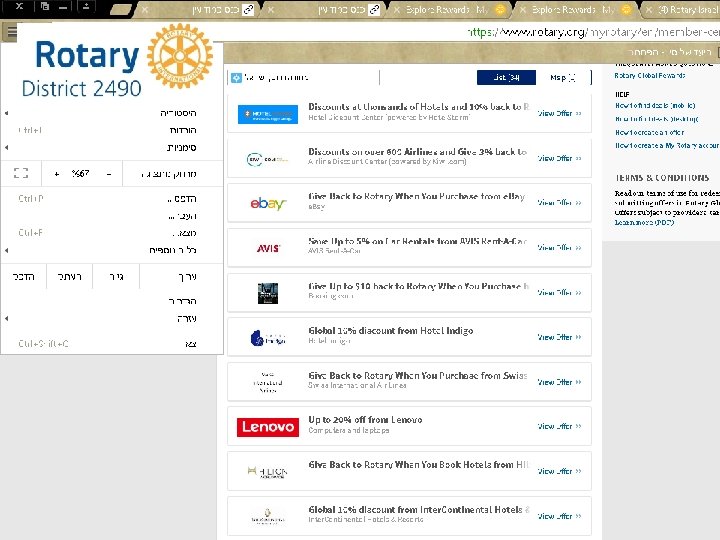The width and height of the screenshot is (720, 540).
Task: Click 'Give Back to Rotary' eBay title
Action: click(x=416, y=197)
